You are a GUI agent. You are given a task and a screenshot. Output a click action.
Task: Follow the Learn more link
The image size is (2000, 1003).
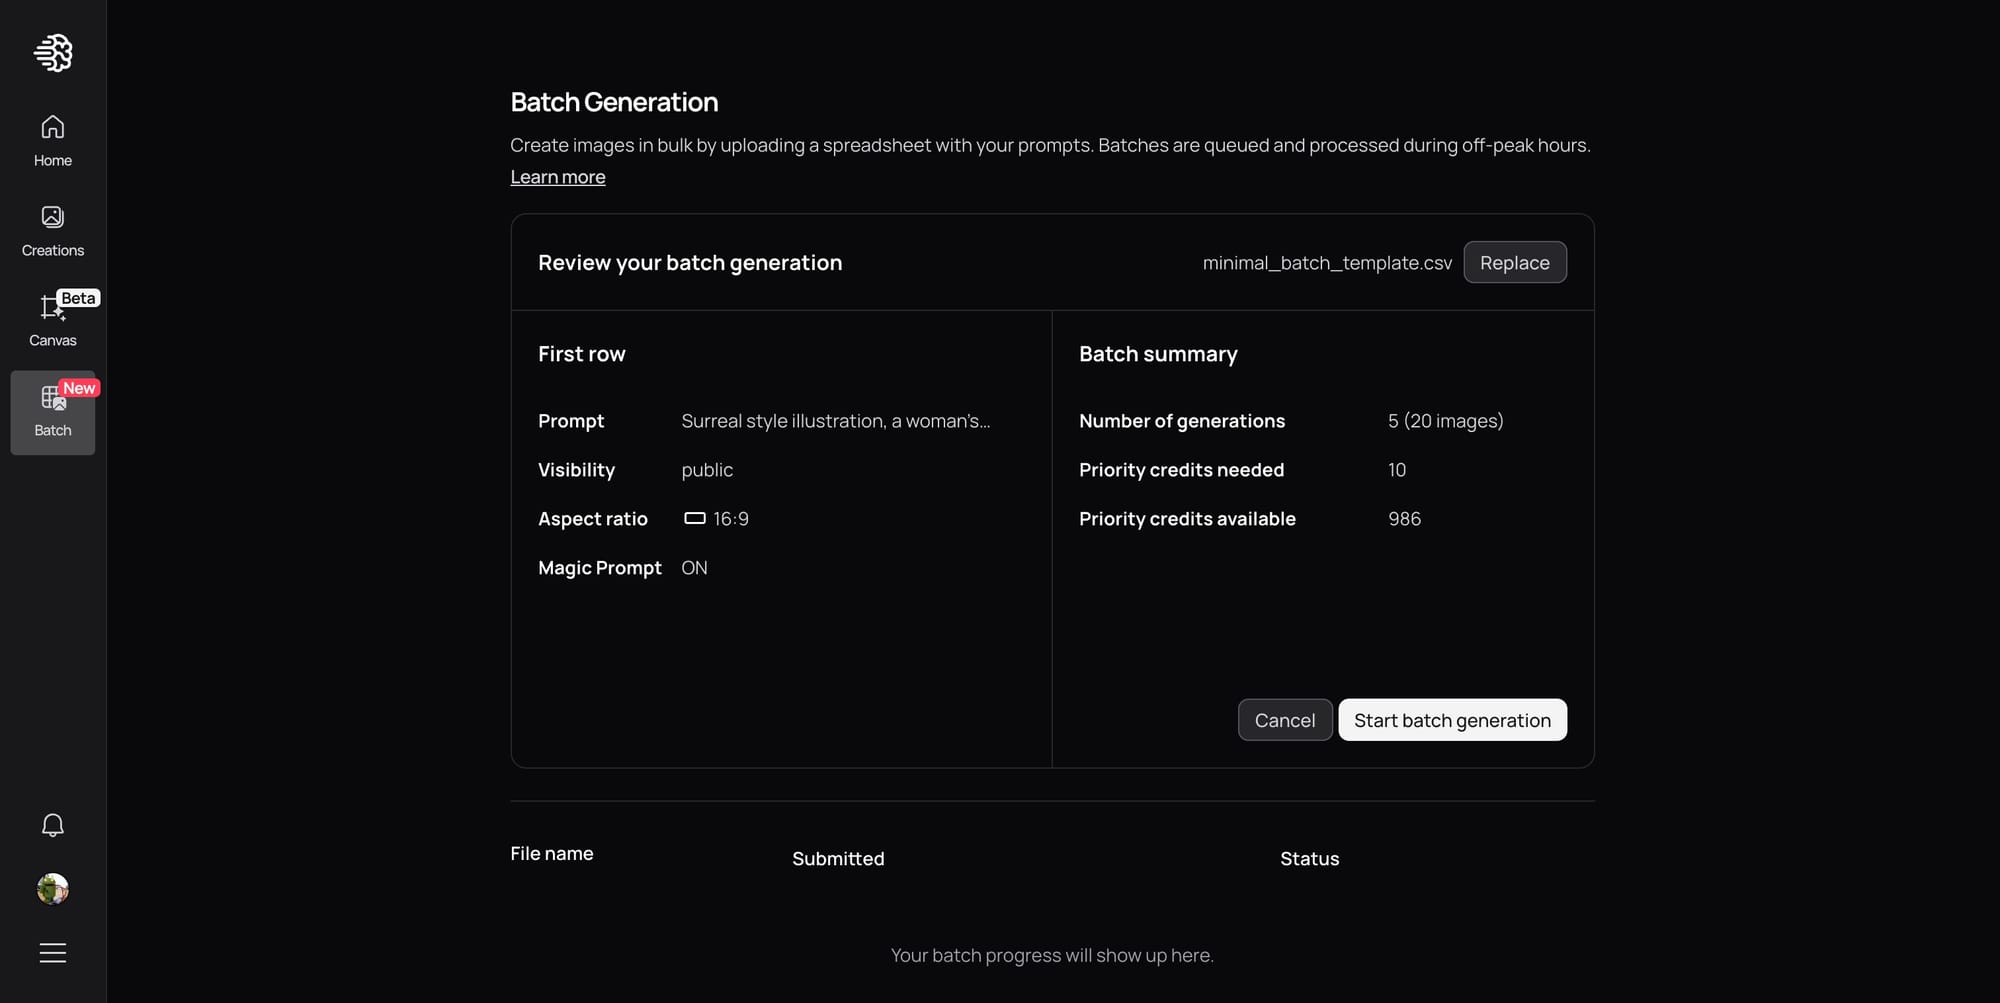click(558, 177)
